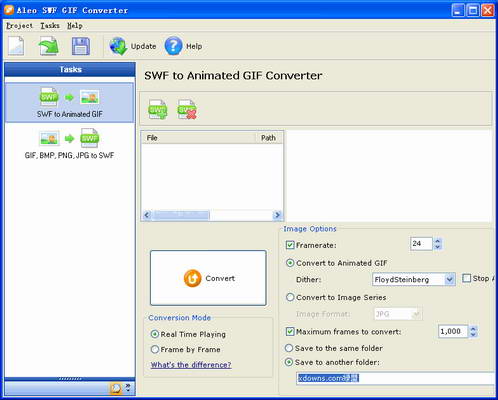Click the maximum frames field showing 1,000

[453, 331]
